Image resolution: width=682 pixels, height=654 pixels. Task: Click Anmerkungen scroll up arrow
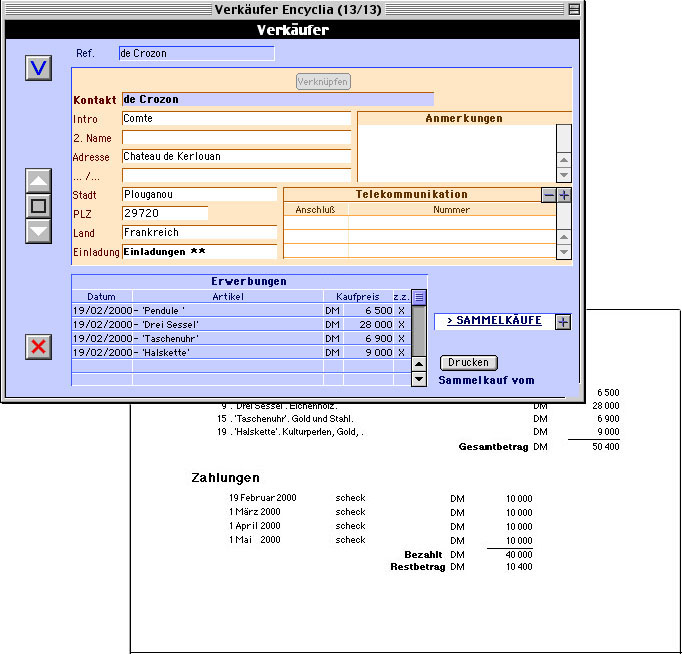564,160
